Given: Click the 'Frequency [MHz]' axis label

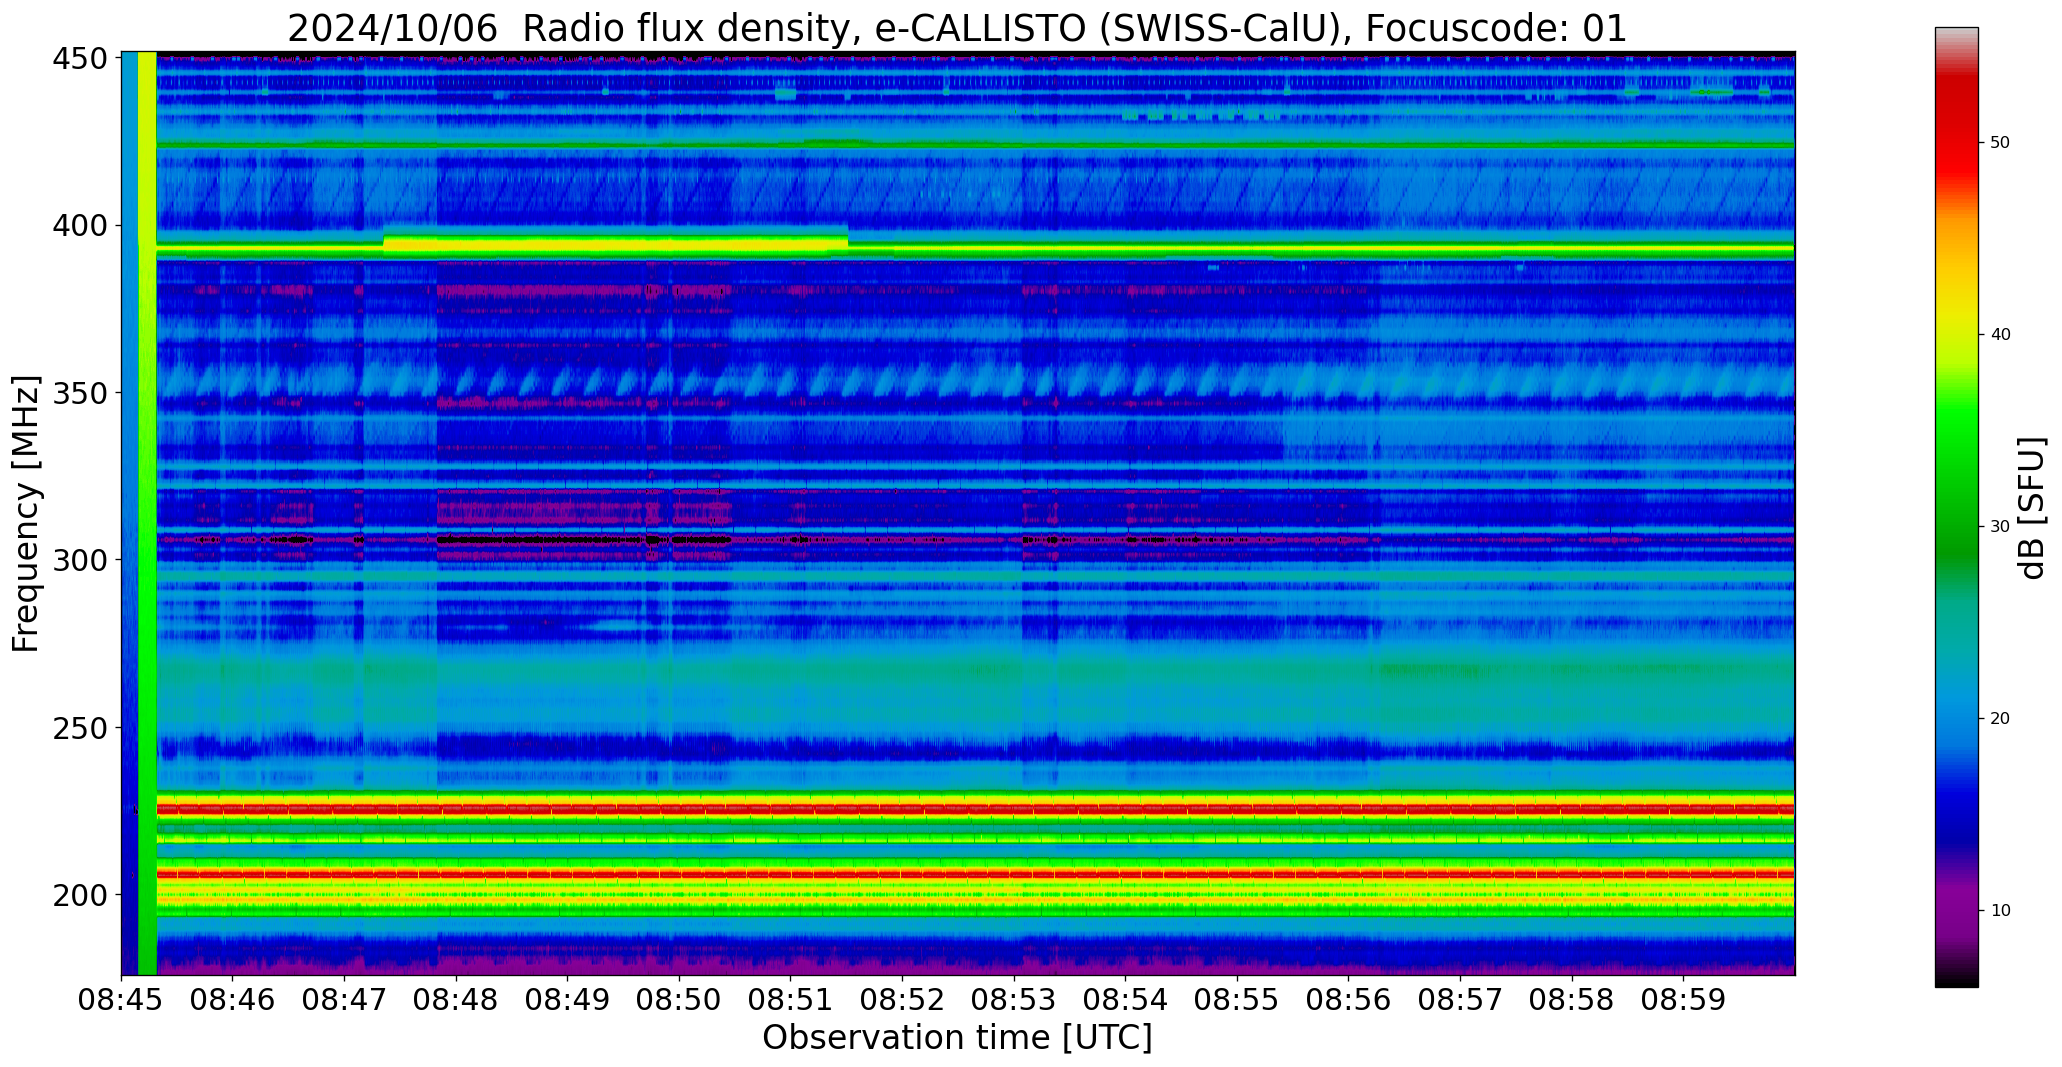Looking at the screenshot, I should [26, 514].
